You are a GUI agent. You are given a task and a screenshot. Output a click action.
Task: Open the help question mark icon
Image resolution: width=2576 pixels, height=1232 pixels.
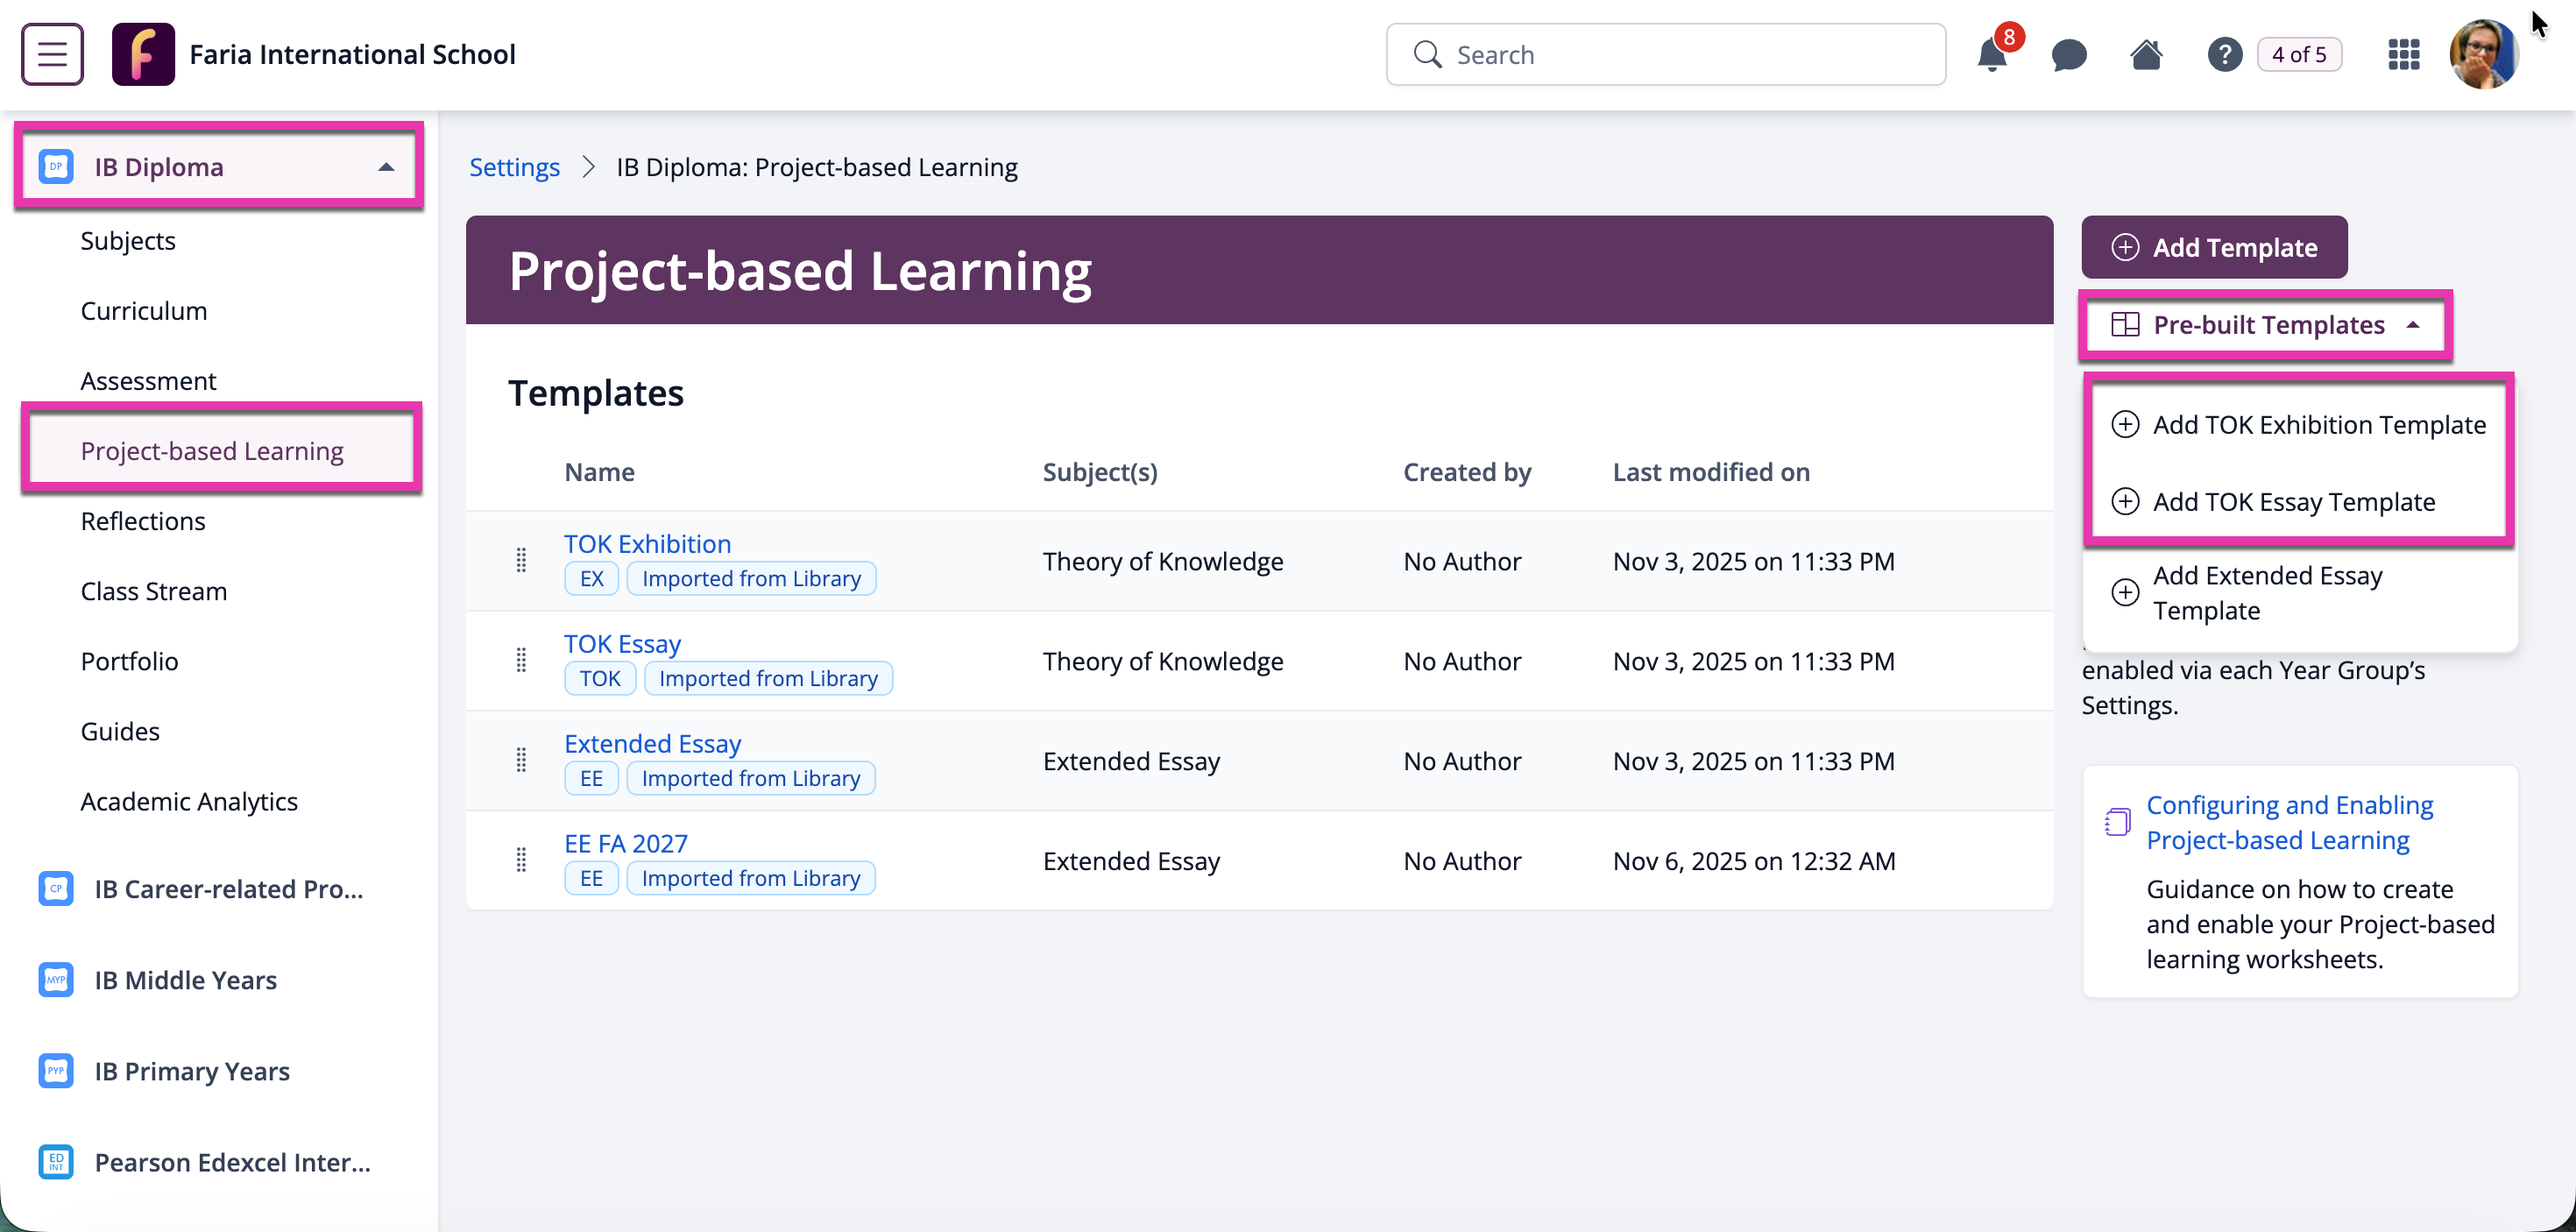pos(2224,54)
